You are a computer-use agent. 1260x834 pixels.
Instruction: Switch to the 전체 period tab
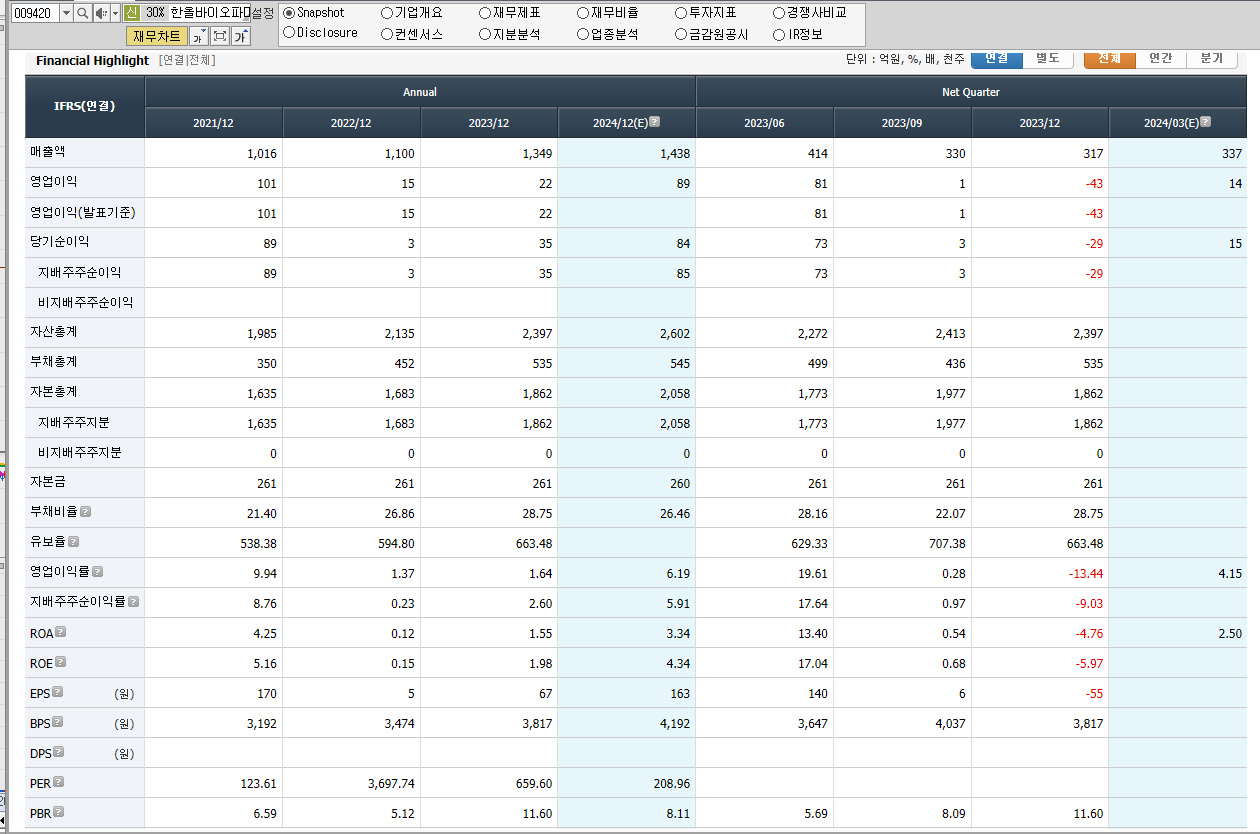coord(1109,58)
